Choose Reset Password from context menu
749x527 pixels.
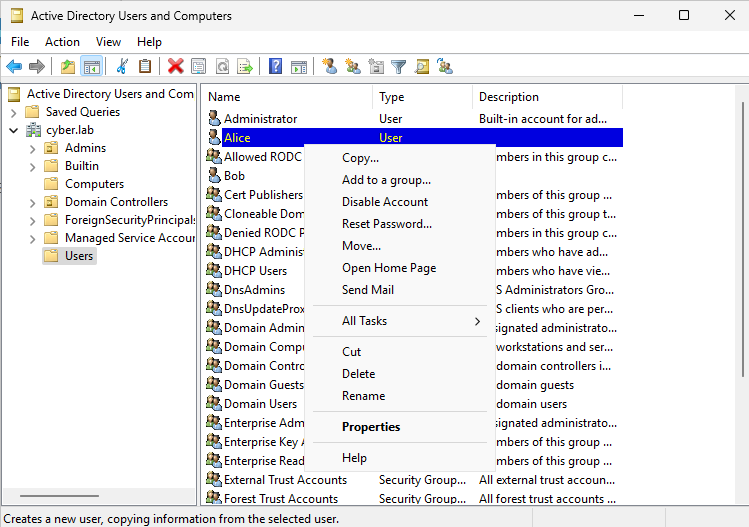pos(386,224)
